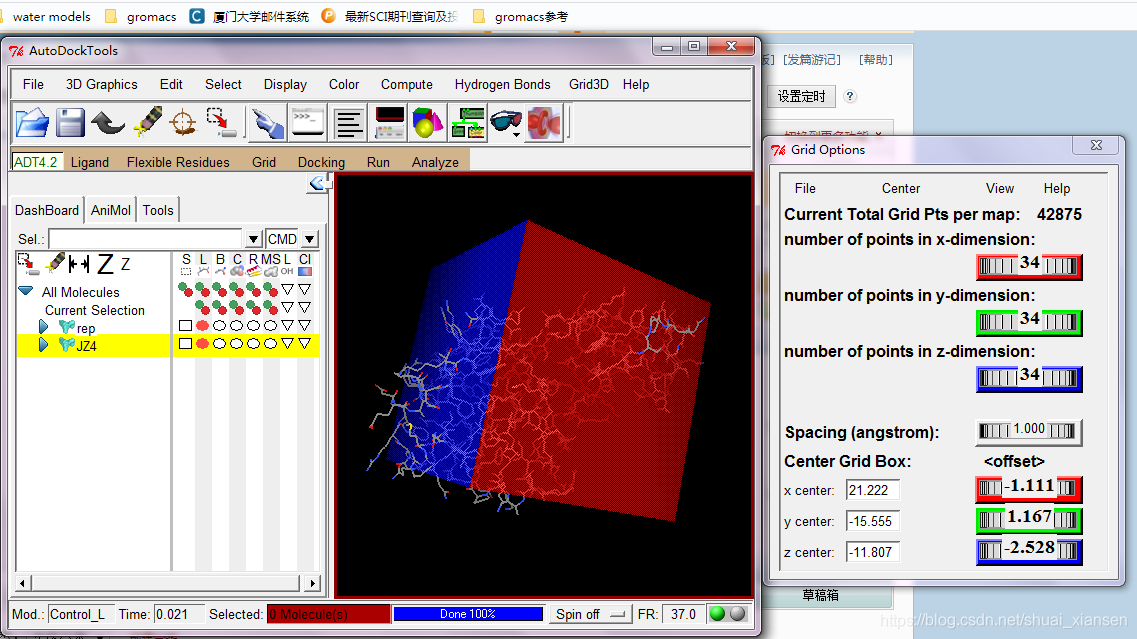Click the 帮助 link in browser
Viewport: 1137px width, 639px height.
[x=876, y=59]
